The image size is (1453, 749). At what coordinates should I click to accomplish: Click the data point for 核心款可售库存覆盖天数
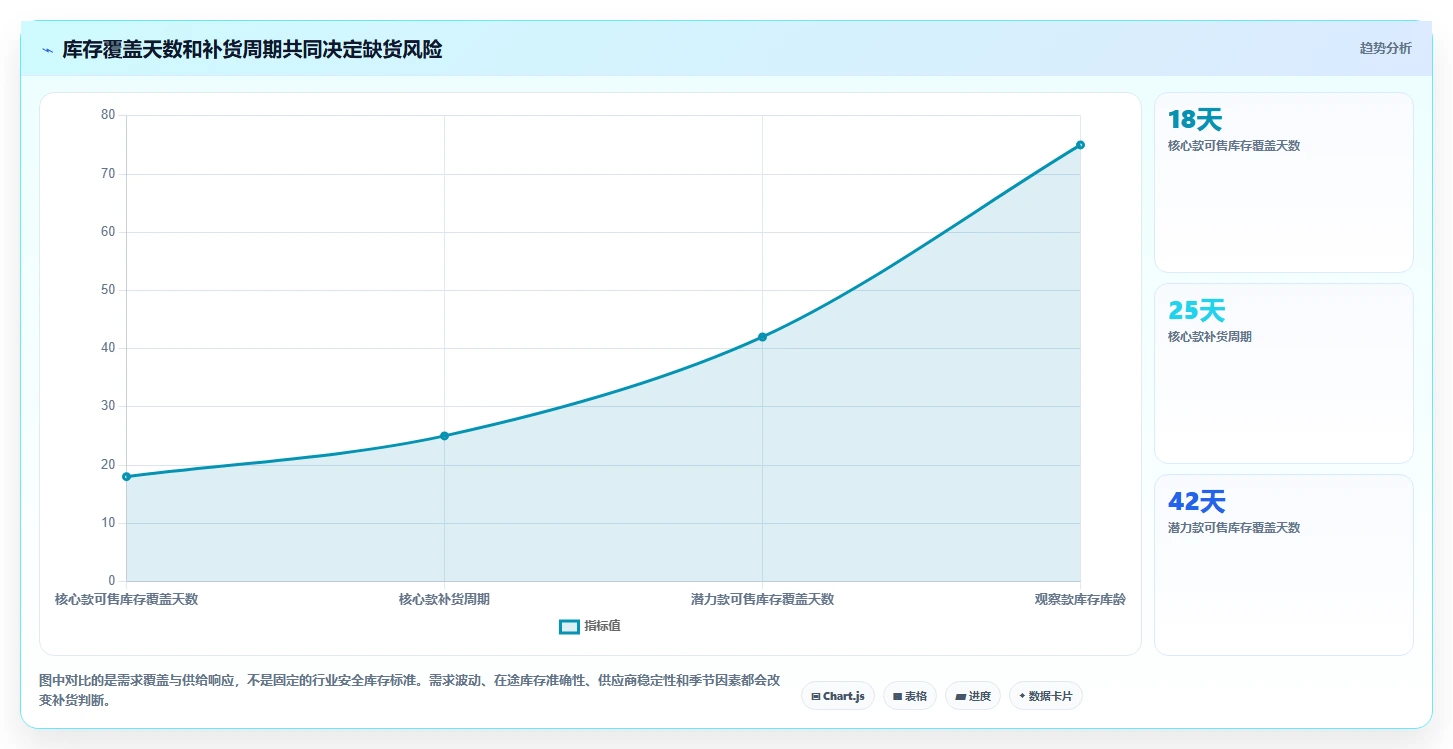[x=126, y=477]
